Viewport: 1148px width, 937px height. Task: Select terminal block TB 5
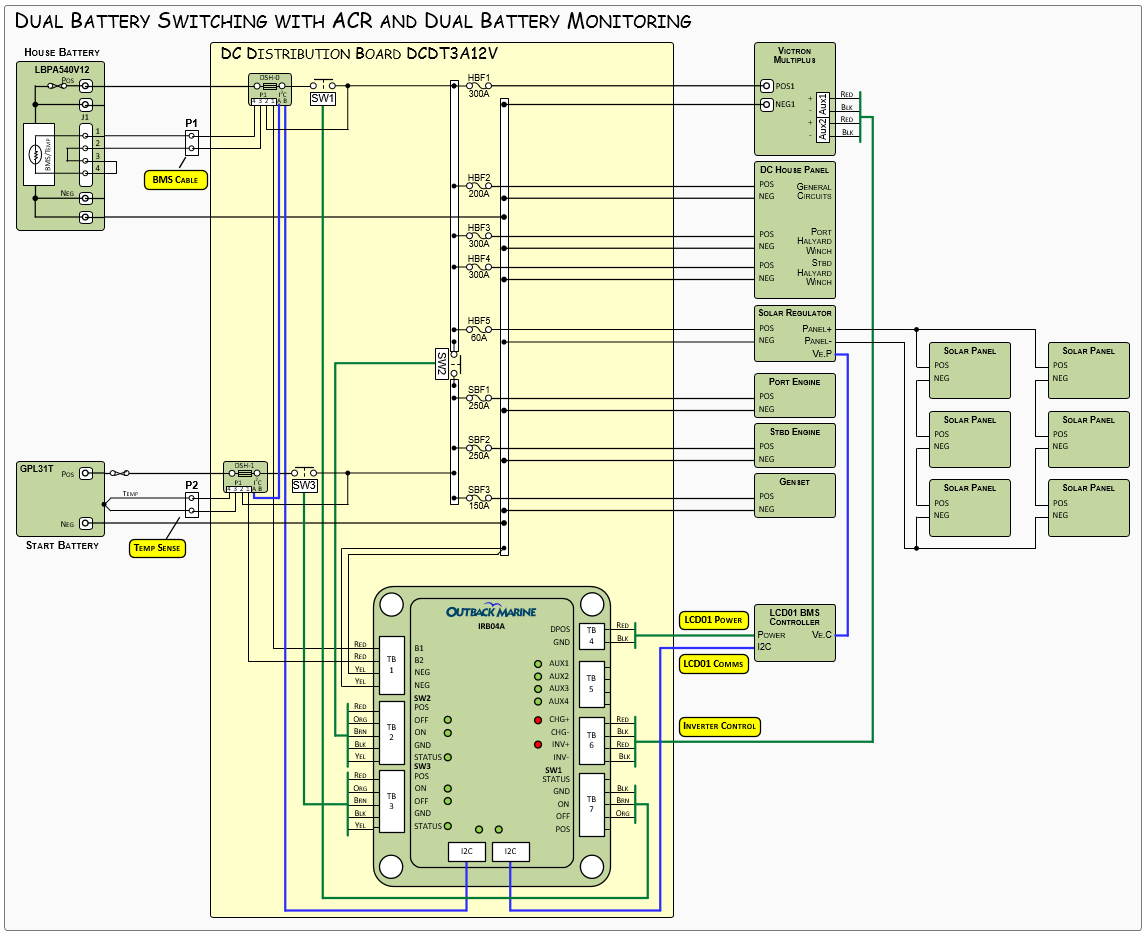(x=592, y=684)
